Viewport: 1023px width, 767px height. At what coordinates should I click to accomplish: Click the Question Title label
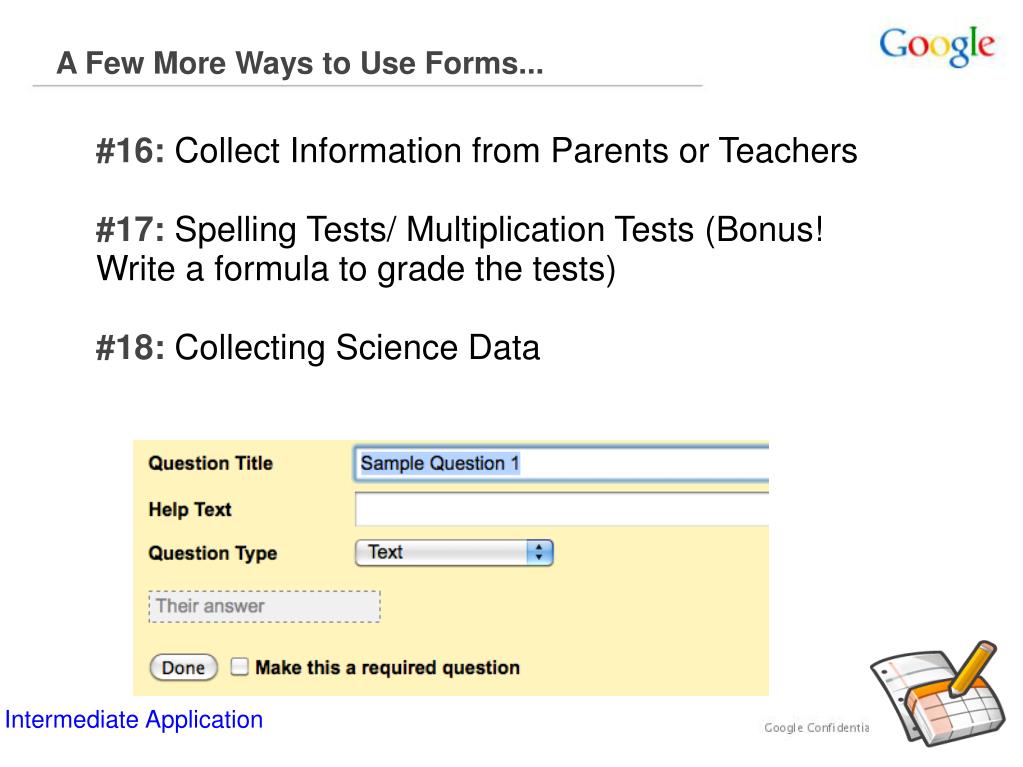(x=210, y=463)
